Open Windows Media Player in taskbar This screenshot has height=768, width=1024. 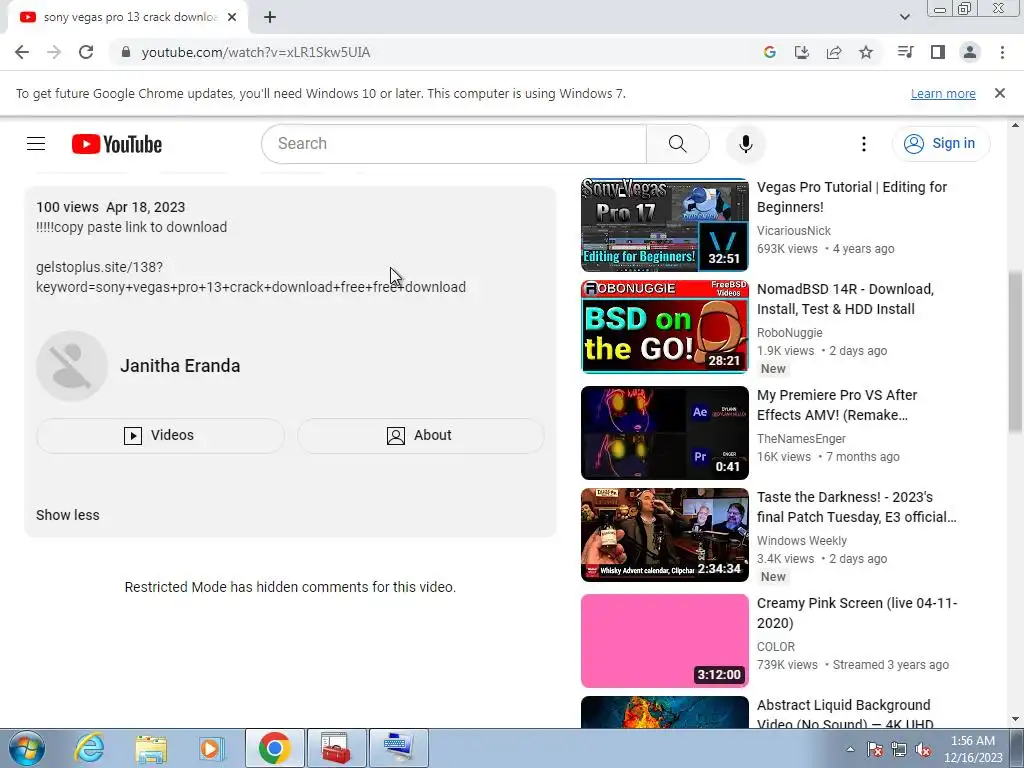click(x=211, y=748)
